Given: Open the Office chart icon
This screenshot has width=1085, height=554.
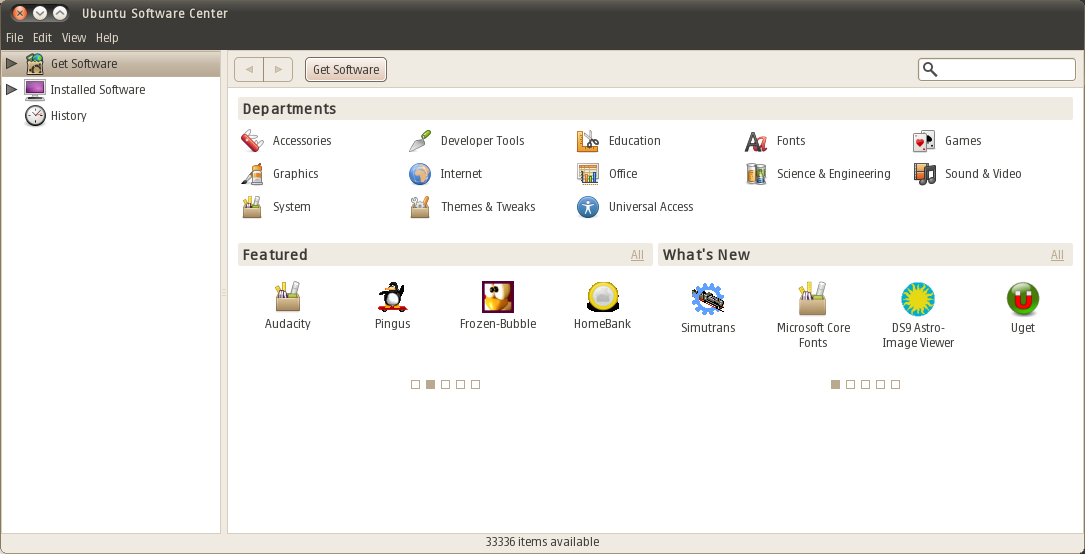Looking at the screenshot, I should 587,174.
